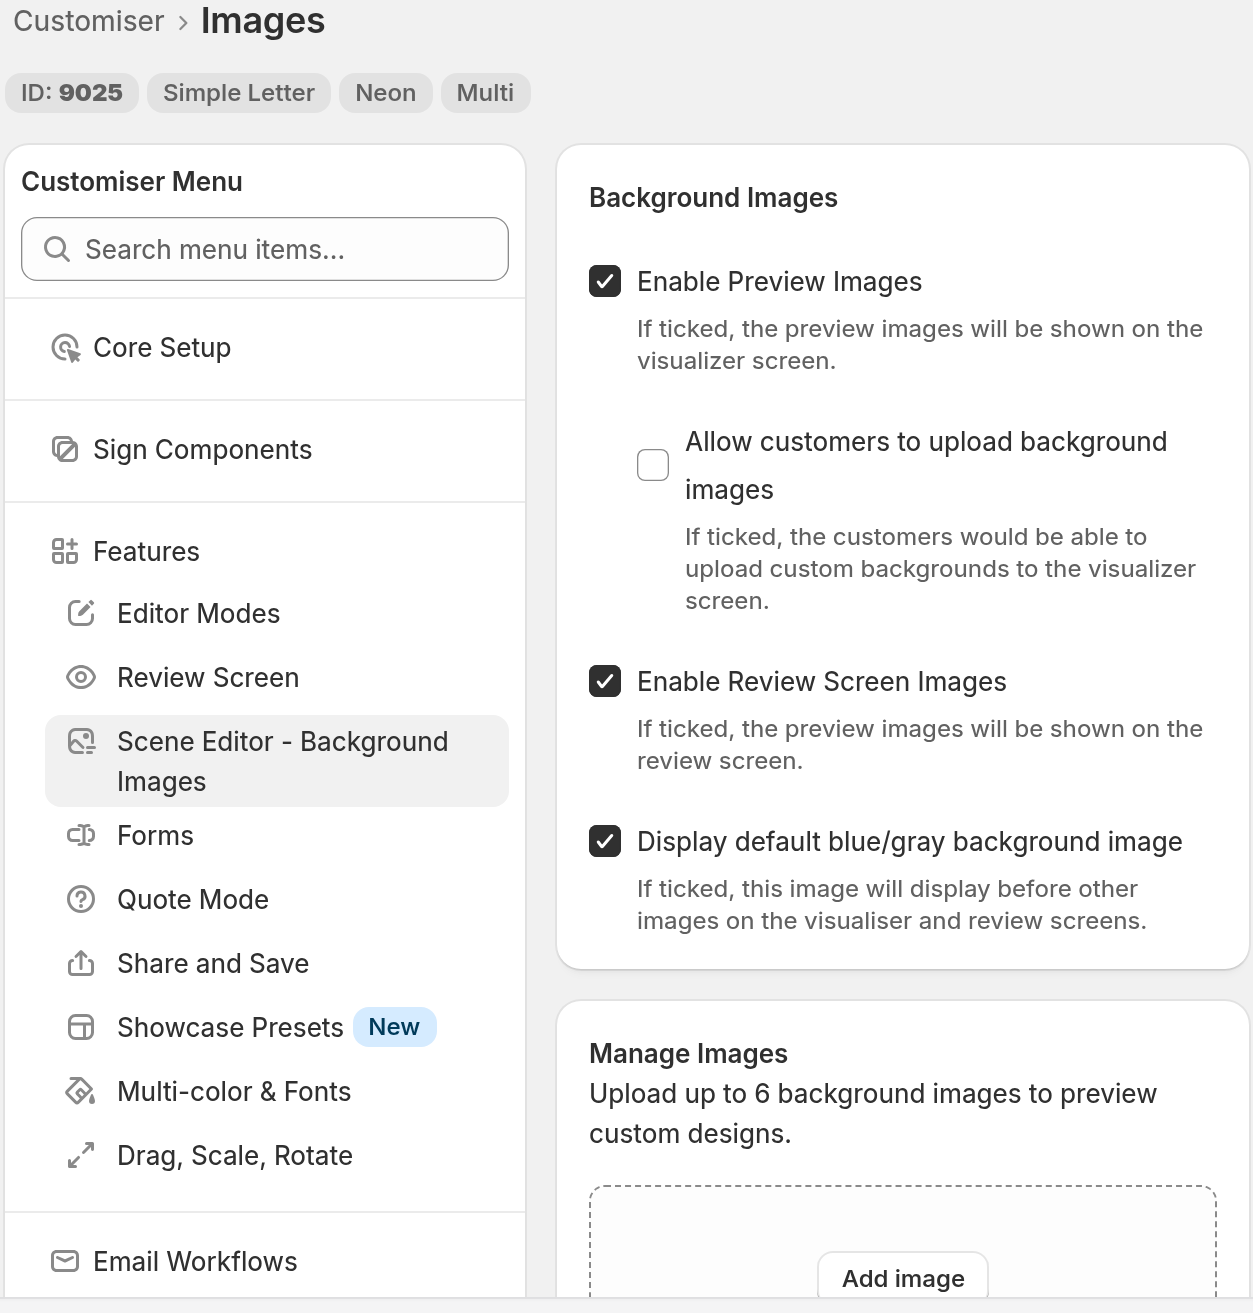This screenshot has height=1313, width=1253.
Task: Click the Display default blue/gray background label
Action: (909, 842)
